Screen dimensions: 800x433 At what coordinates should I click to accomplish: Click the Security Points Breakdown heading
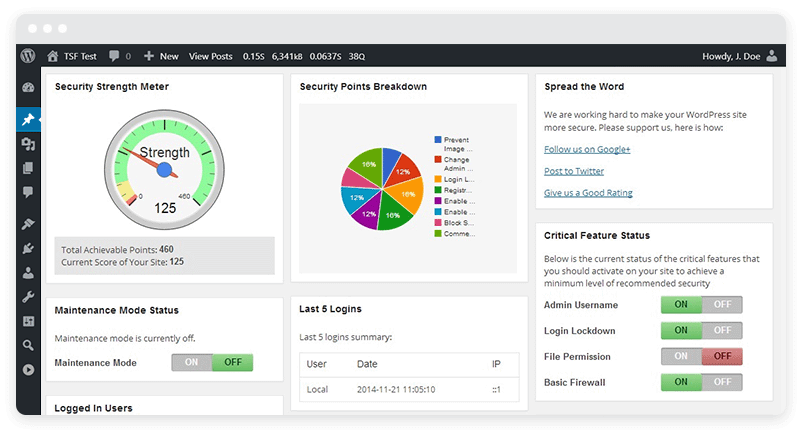[363, 87]
